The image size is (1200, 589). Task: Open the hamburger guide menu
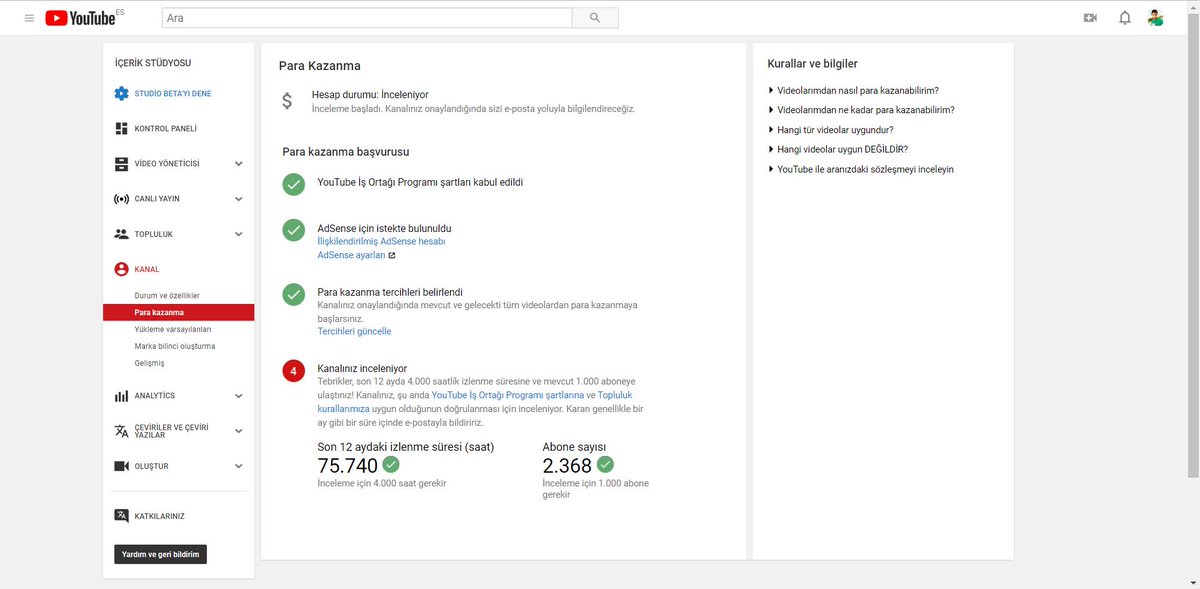pos(29,18)
